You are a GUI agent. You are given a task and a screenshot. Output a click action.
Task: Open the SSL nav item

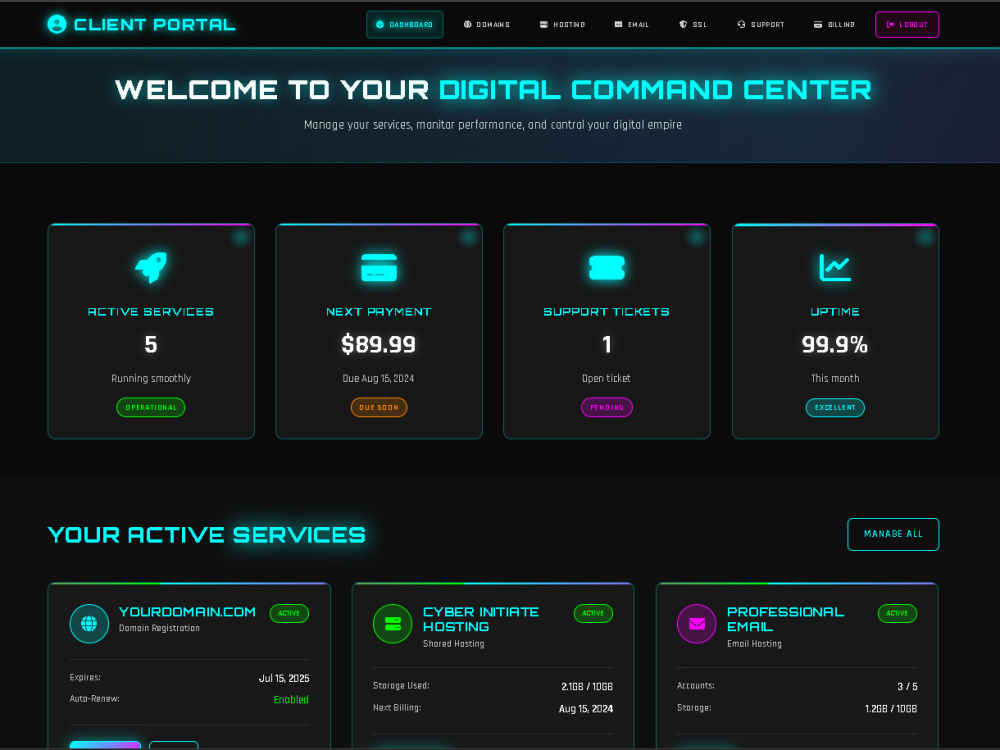click(x=693, y=24)
